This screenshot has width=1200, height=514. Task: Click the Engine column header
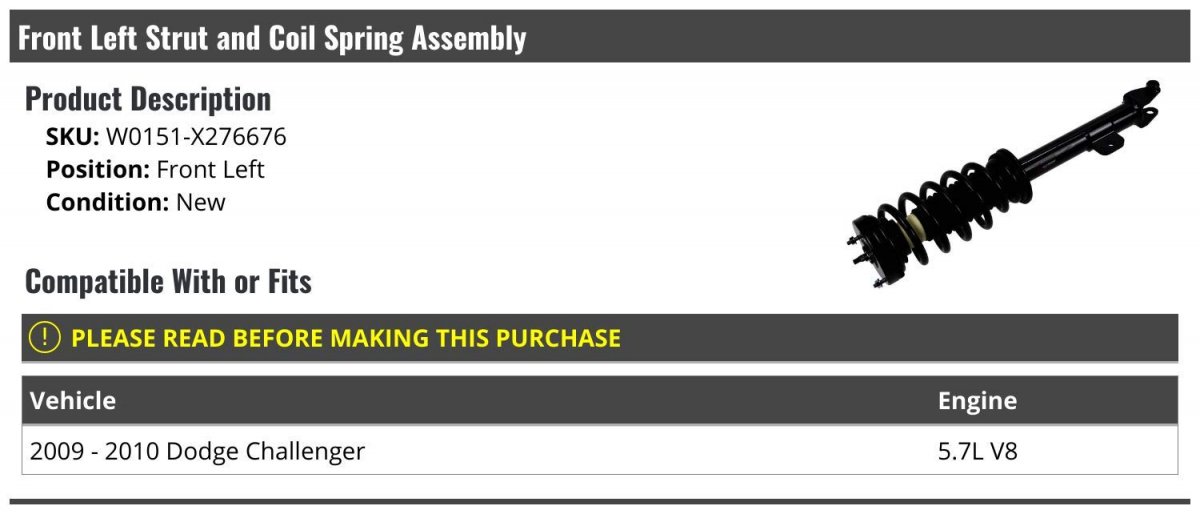pyautogui.click(x=977, y=401)
